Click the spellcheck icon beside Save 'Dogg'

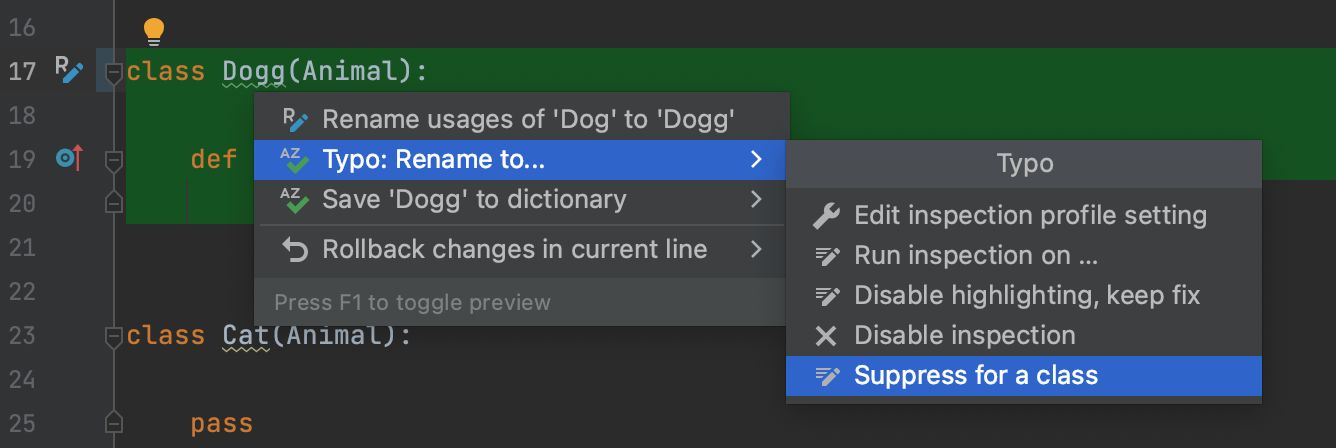[295, 200]
